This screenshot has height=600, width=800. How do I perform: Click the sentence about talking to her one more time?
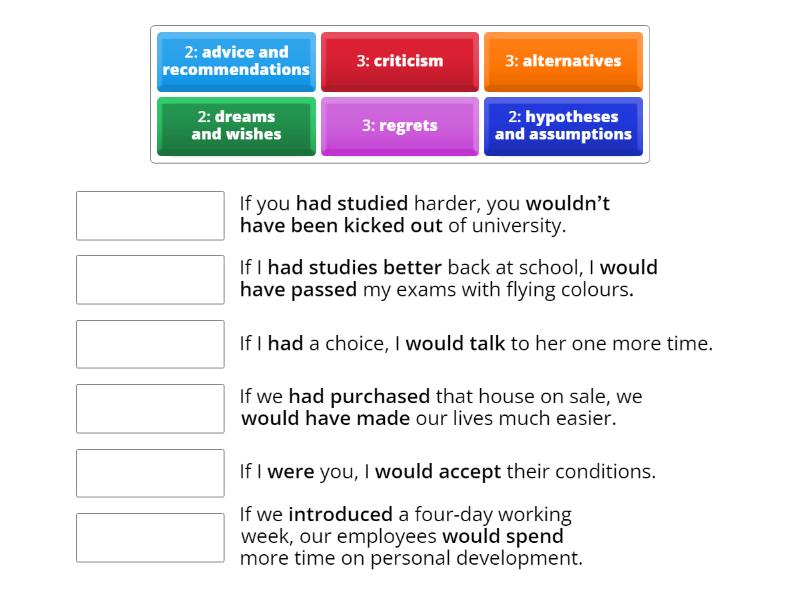[474, 343]
